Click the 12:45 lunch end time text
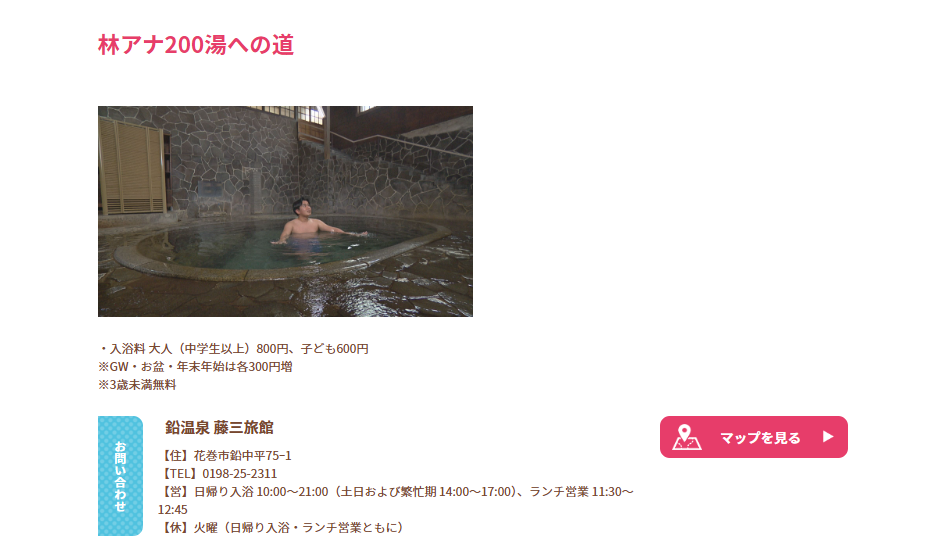Screen dimensions: 928x549 173,509
